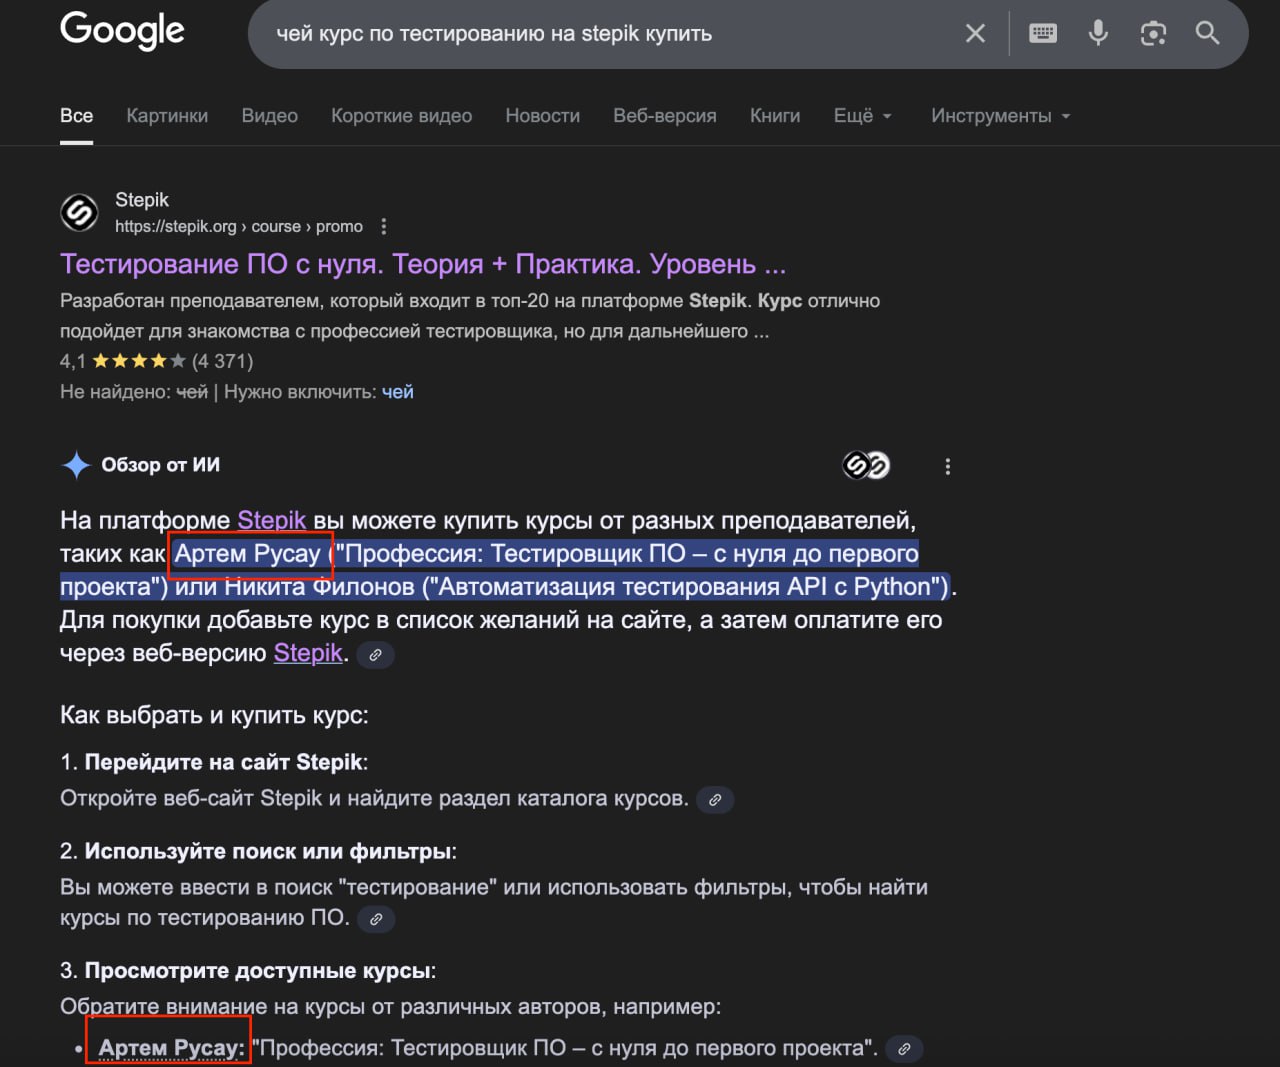Image resolution: width=1280 pixels, height=1067 pixels.
Task: Expand the Ещё dropdown menu
Action: [863, 116]
